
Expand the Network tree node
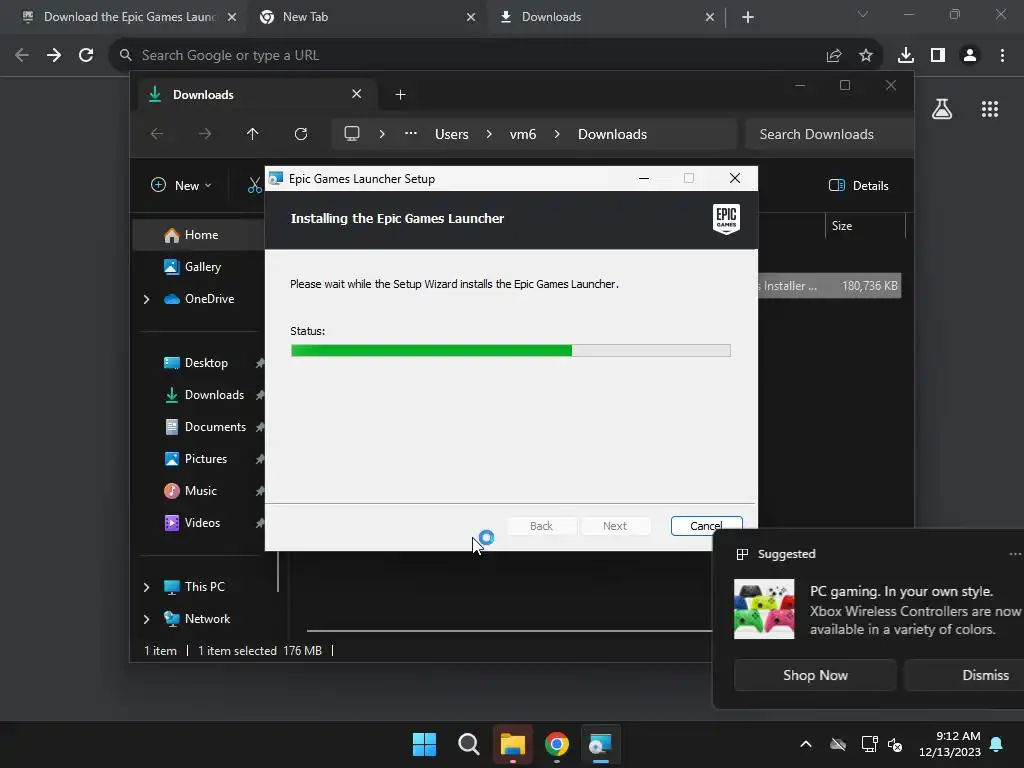click(x=146, y=619)
